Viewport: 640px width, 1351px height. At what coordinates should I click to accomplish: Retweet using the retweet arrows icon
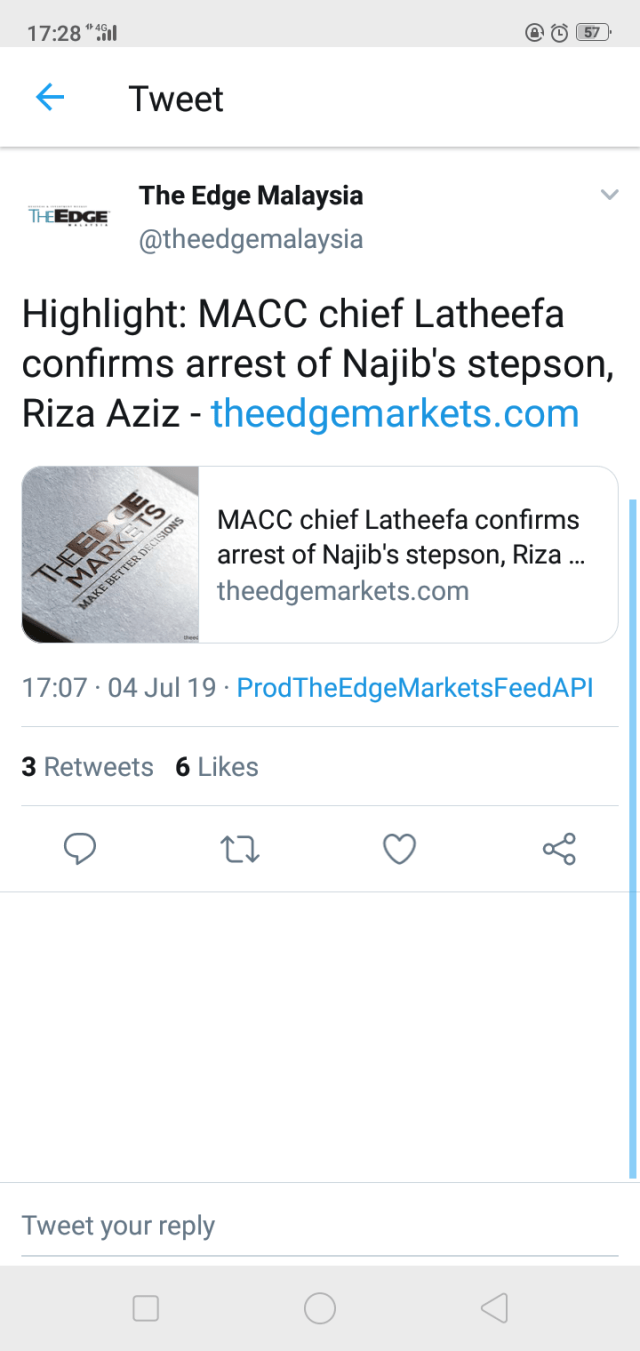pyautogui.click(x=239, y=850)
